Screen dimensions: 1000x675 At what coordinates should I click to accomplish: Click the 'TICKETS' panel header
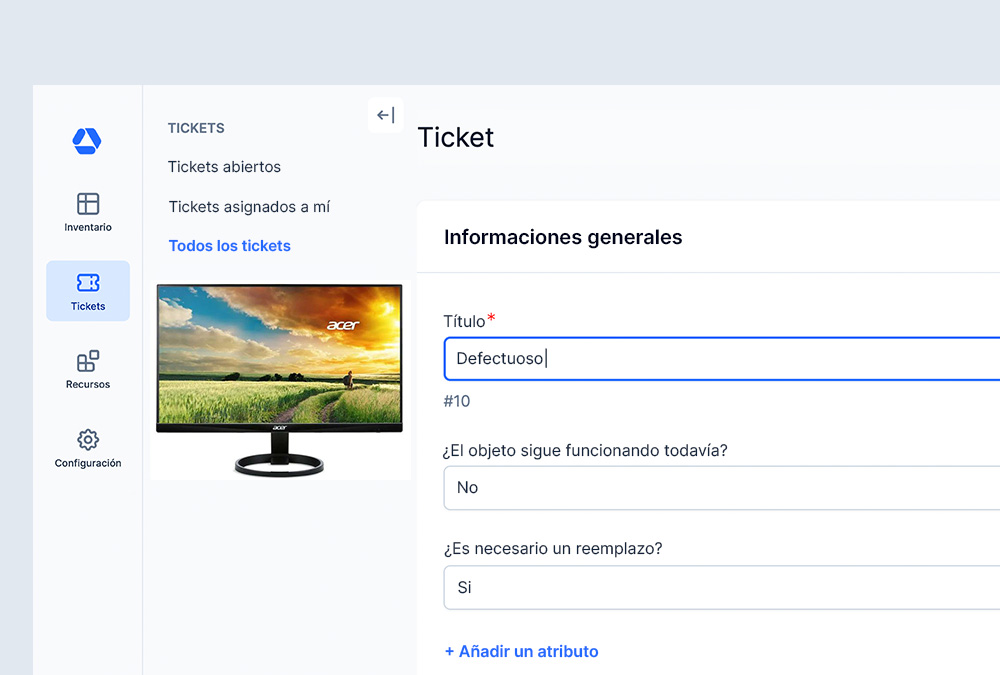click(196, 128)
